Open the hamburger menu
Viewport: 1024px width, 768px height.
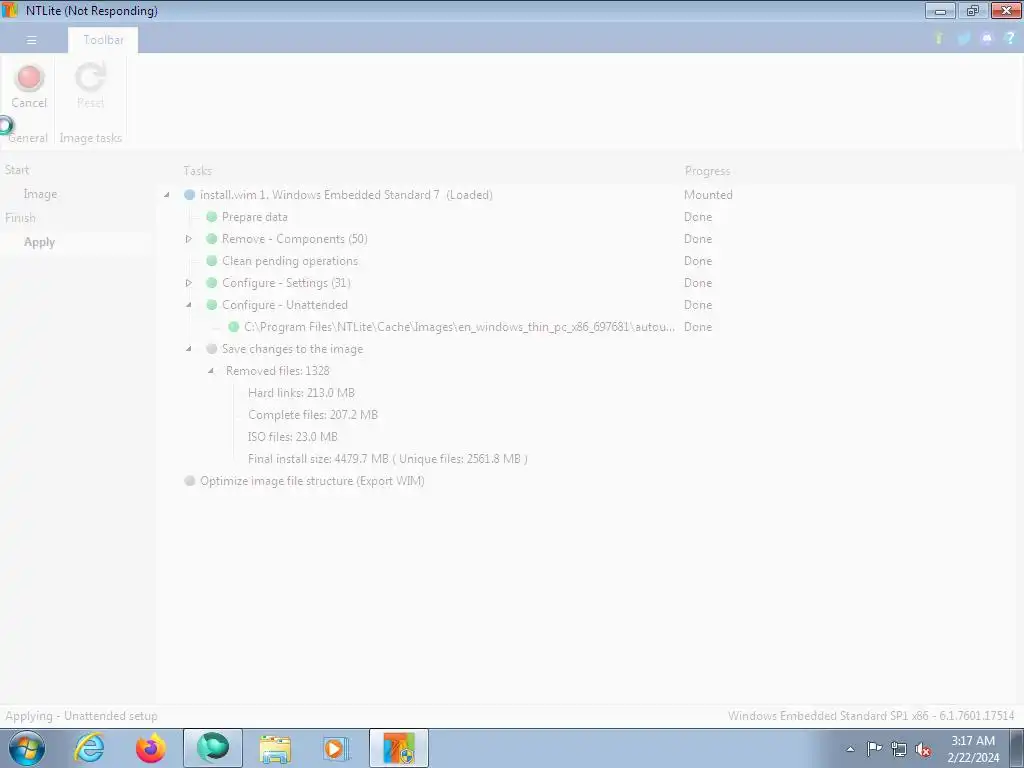click(x=31, y=40)
